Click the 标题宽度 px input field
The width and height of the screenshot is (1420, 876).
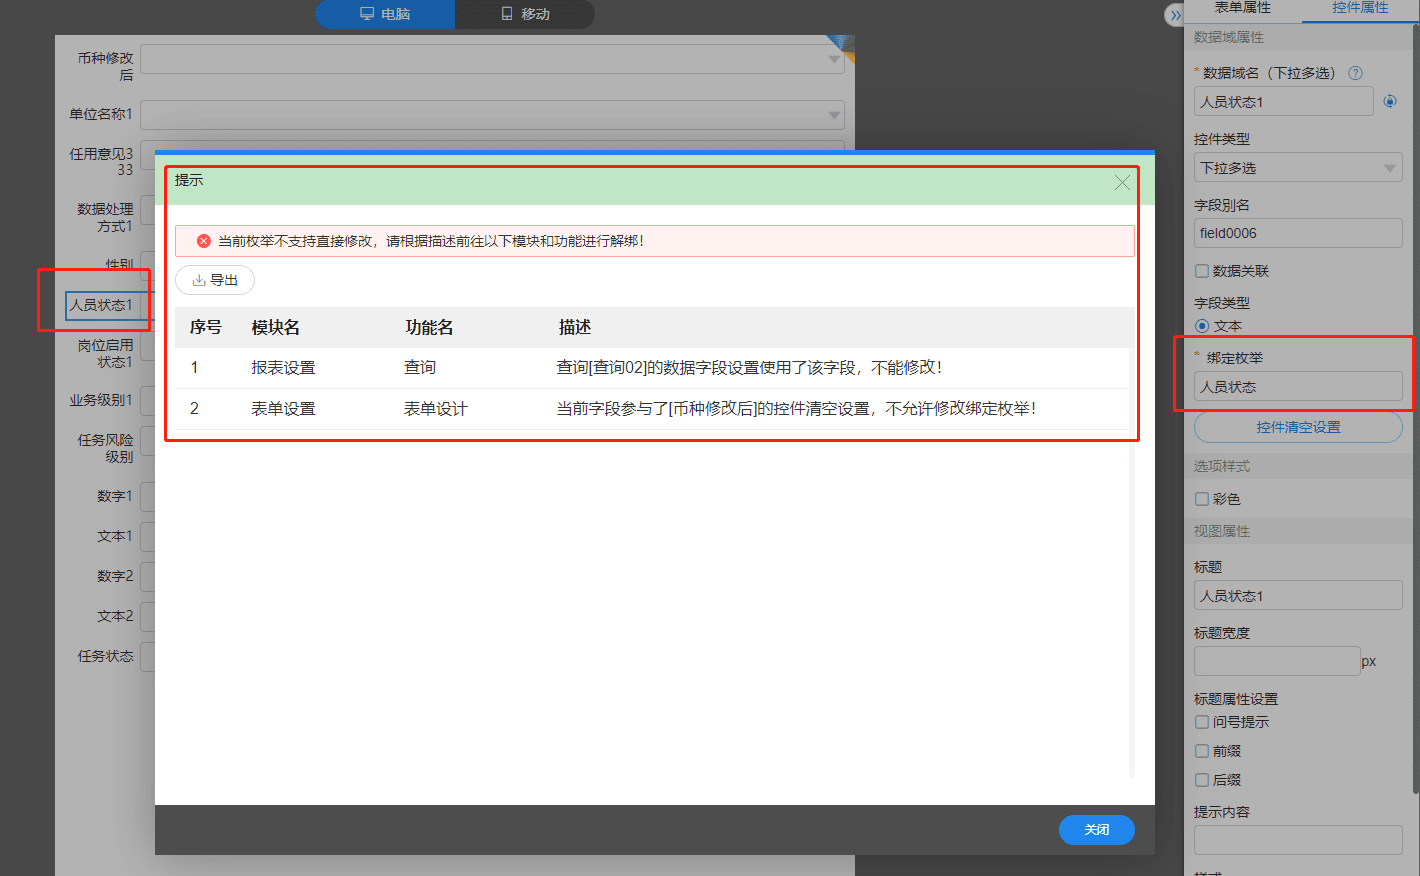[1277, 661]
